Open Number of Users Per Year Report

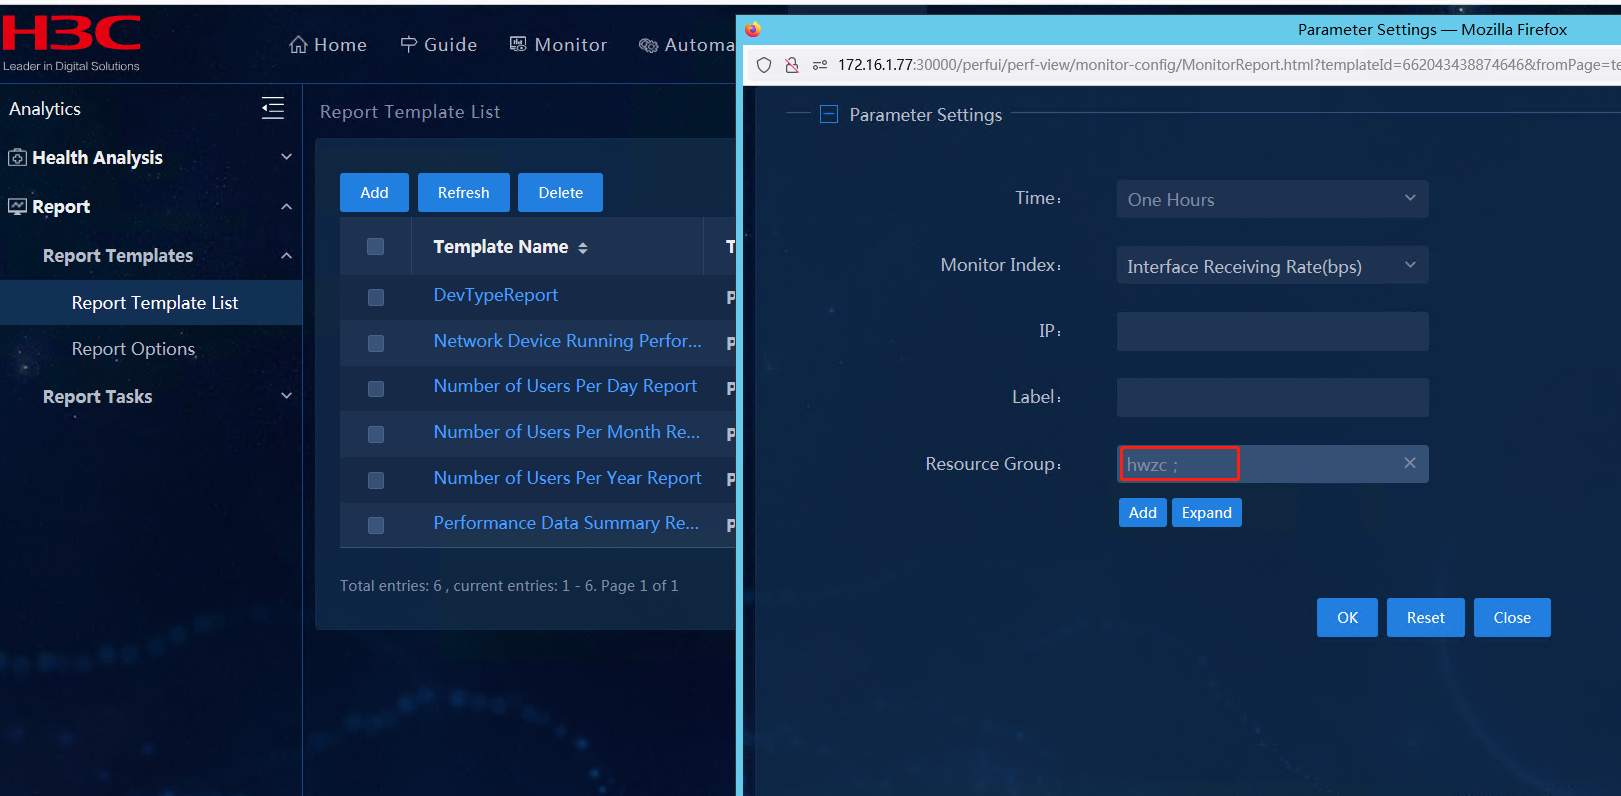(567, 478)
